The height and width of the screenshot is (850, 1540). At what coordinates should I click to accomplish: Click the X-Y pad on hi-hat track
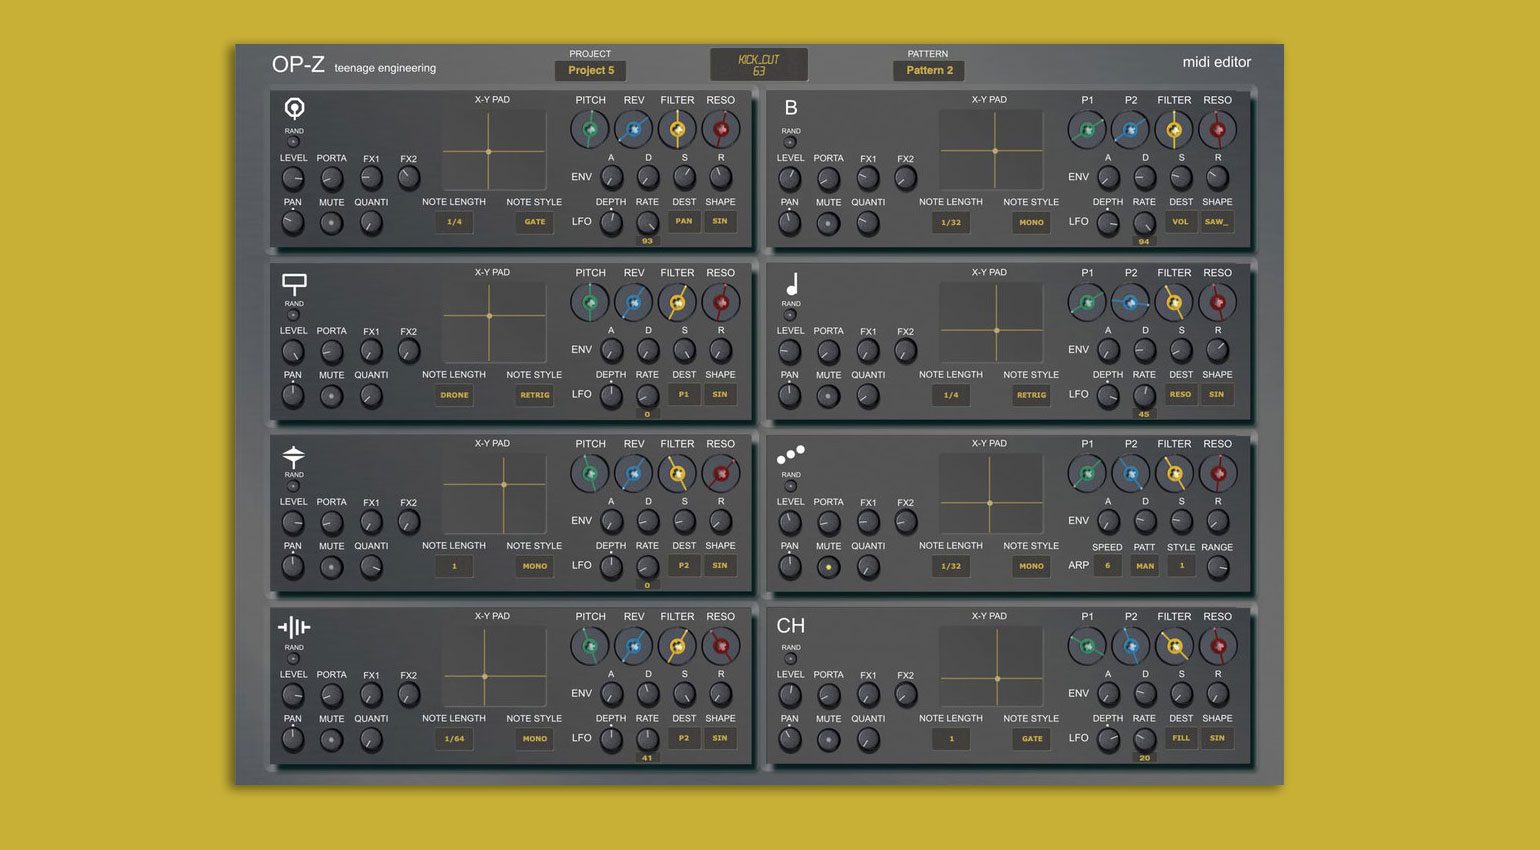coord(493,495)
